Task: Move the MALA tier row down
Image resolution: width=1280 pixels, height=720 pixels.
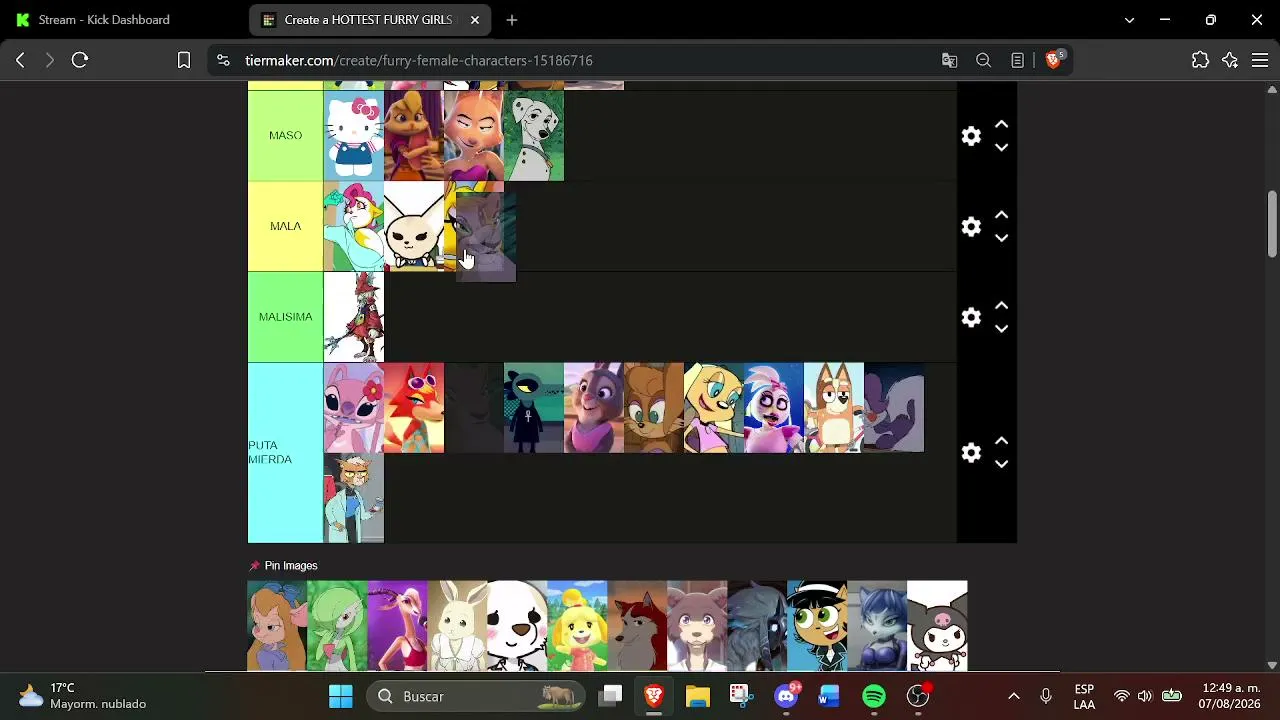Action: [x=1001, y=238]
